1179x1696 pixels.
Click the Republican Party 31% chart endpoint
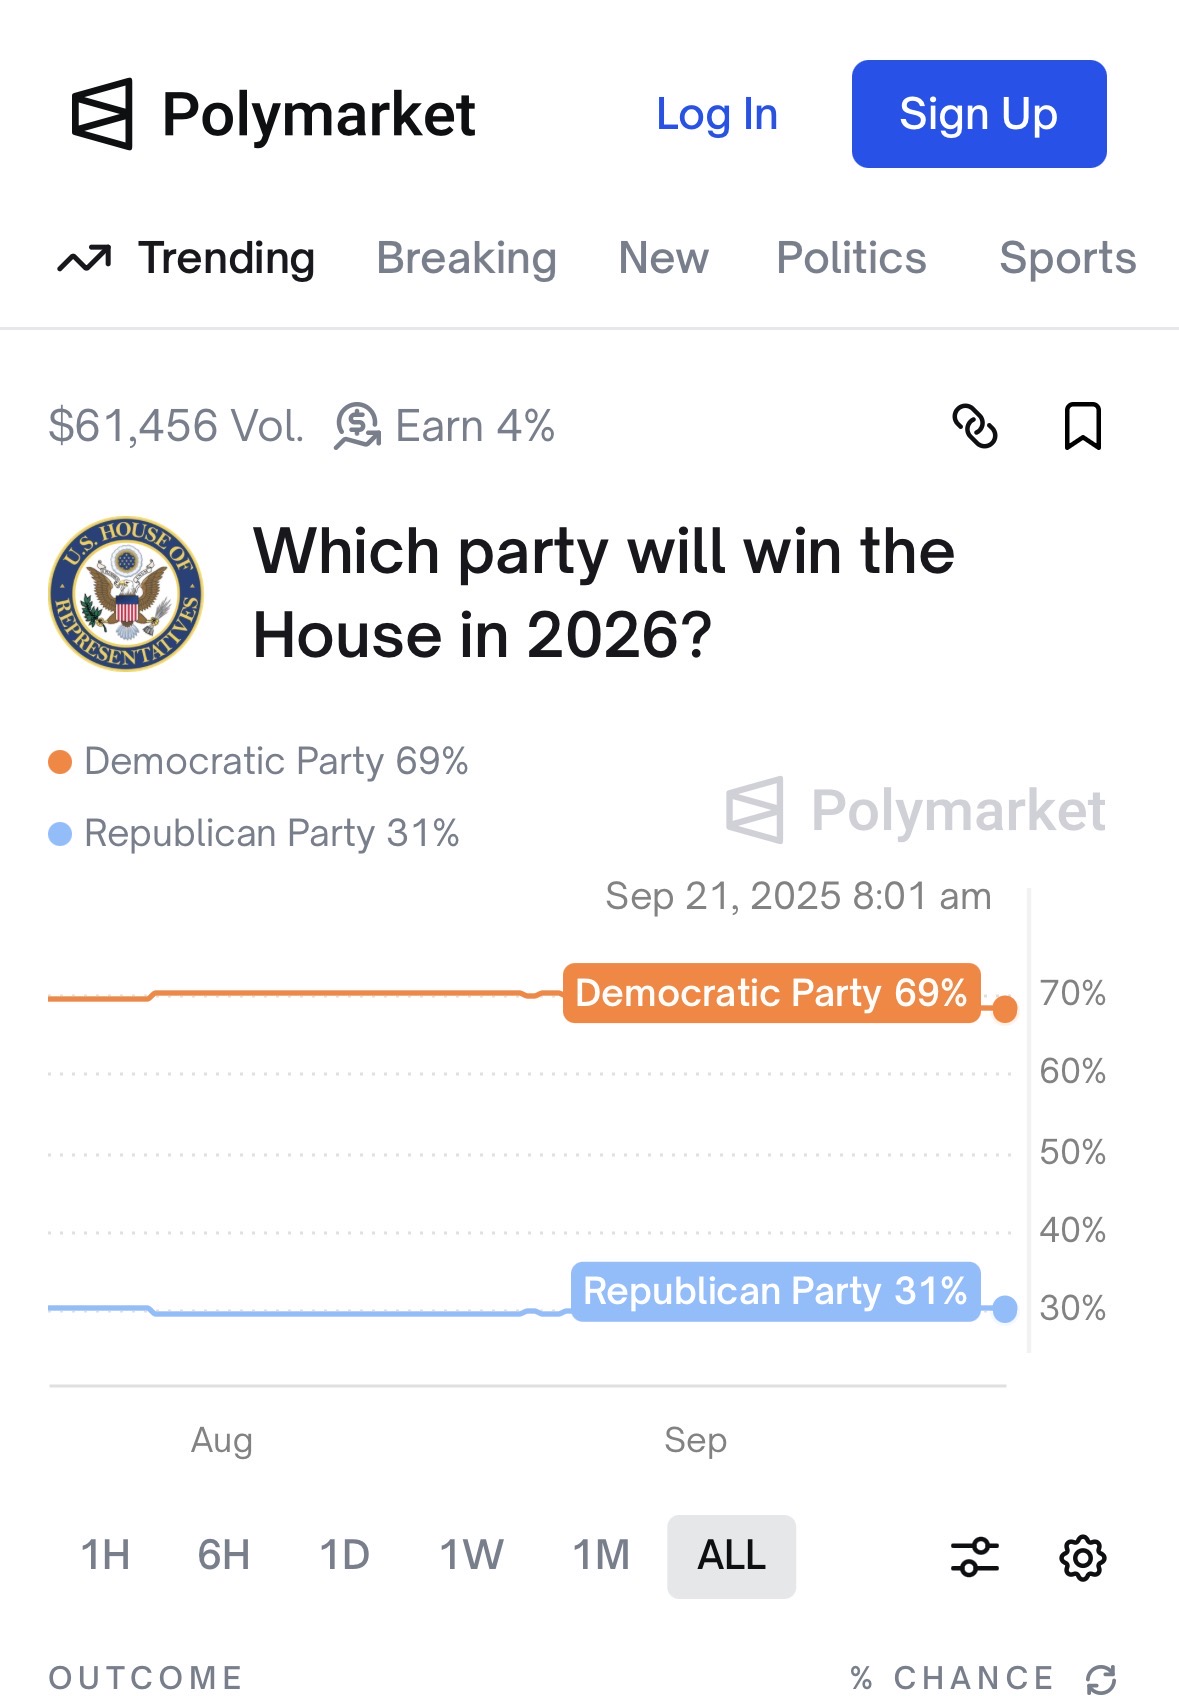(1005, 1309)
